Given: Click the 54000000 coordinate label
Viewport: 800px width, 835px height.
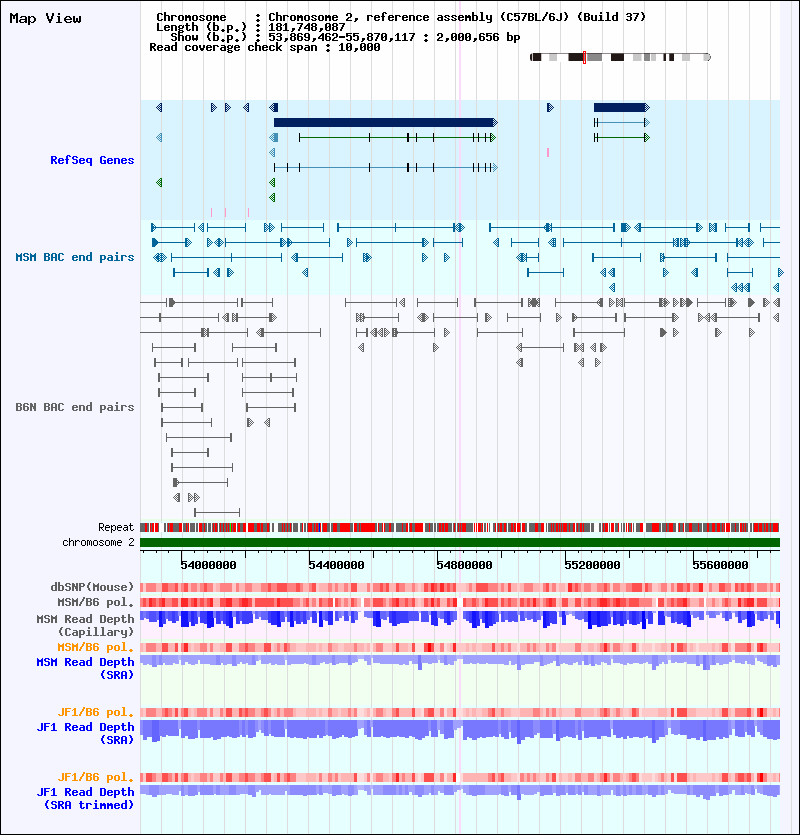Looking at the screenshot, I should (208, 565).
